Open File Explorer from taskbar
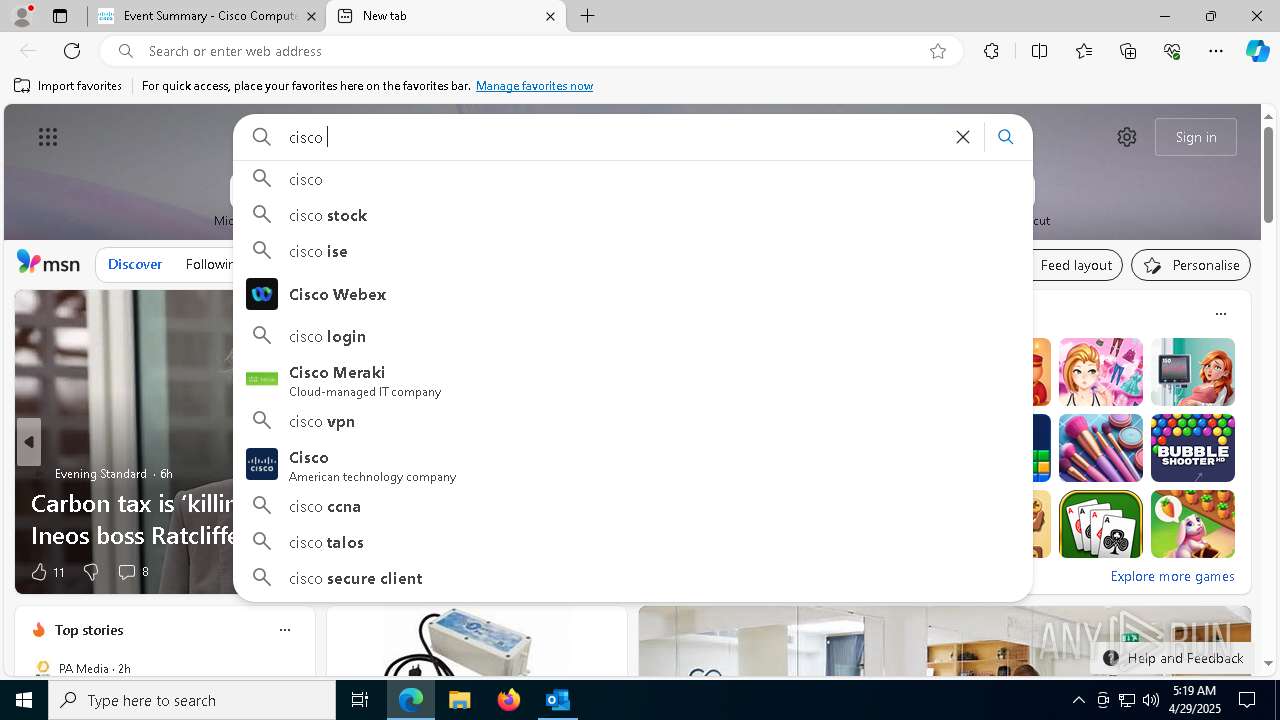 tap(459, 700)
